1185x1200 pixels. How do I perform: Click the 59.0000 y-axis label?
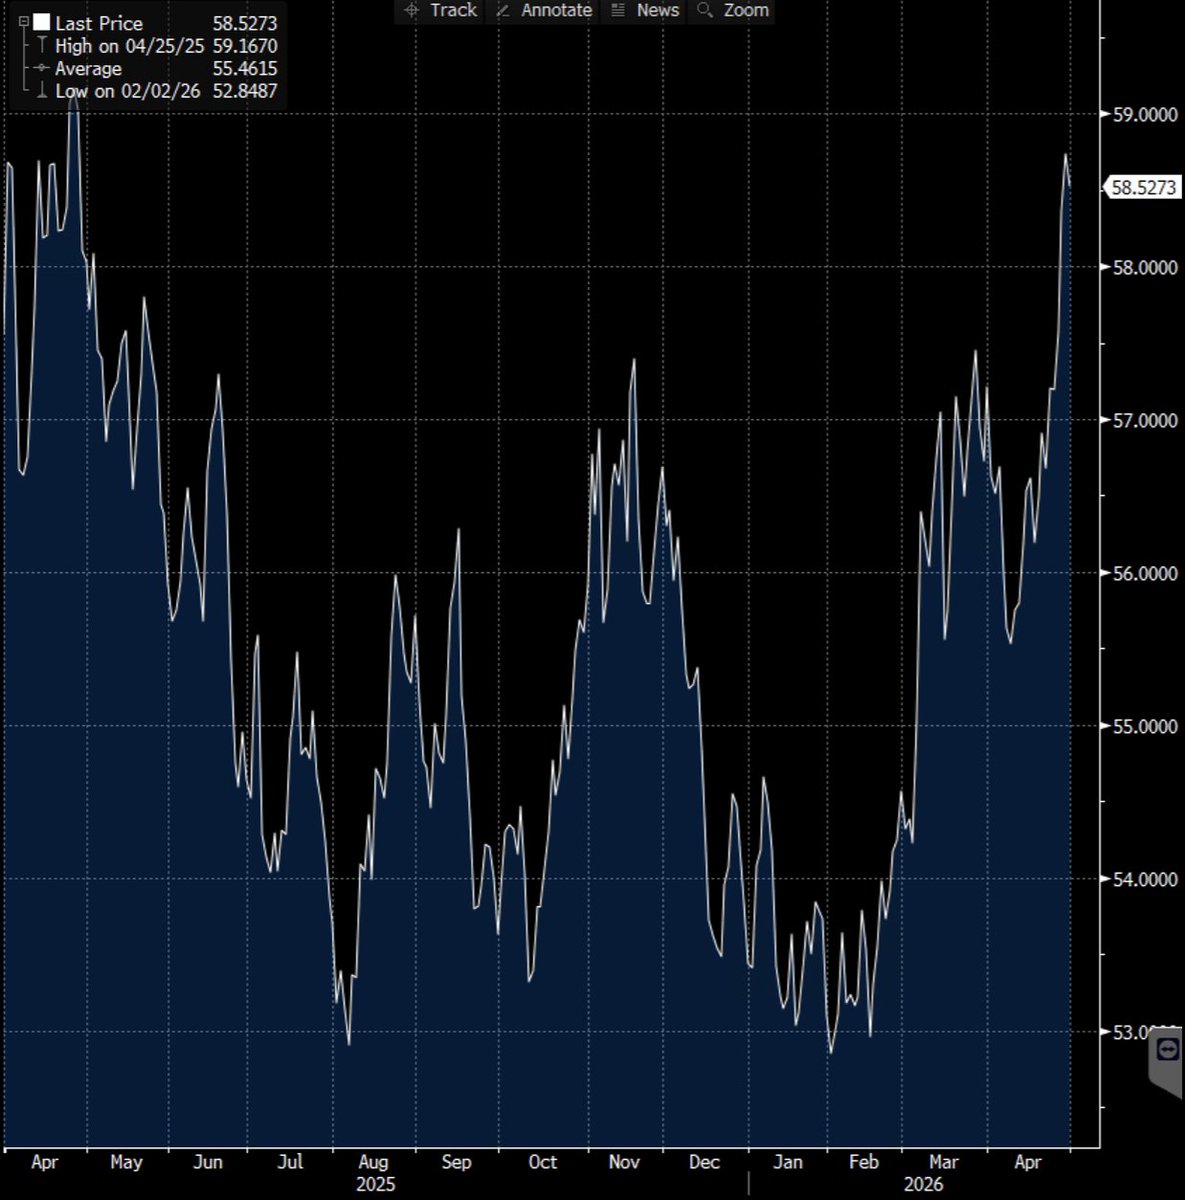click(x=1145, y=114)
